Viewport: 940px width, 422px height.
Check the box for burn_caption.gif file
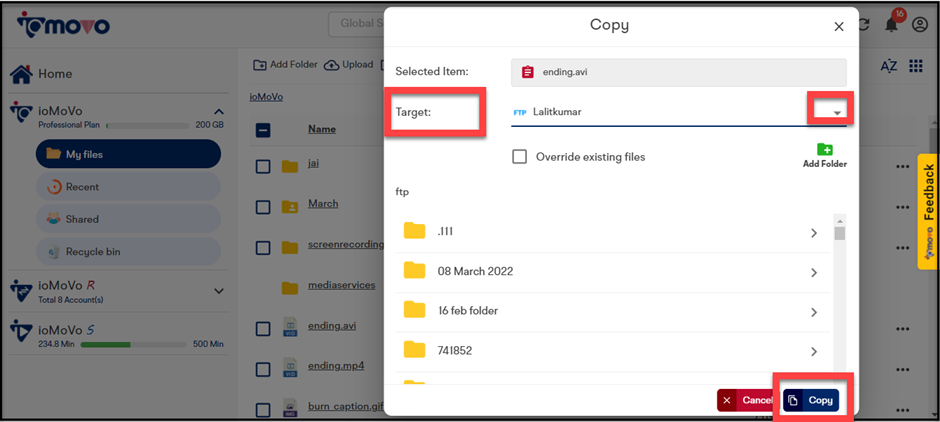[x=263, y=410]
